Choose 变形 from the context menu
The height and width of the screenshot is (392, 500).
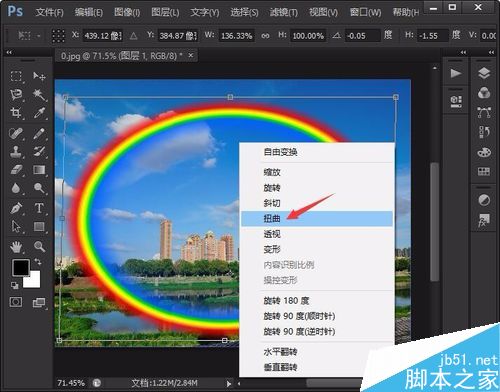pyautogui.click(x=317, y=249)
